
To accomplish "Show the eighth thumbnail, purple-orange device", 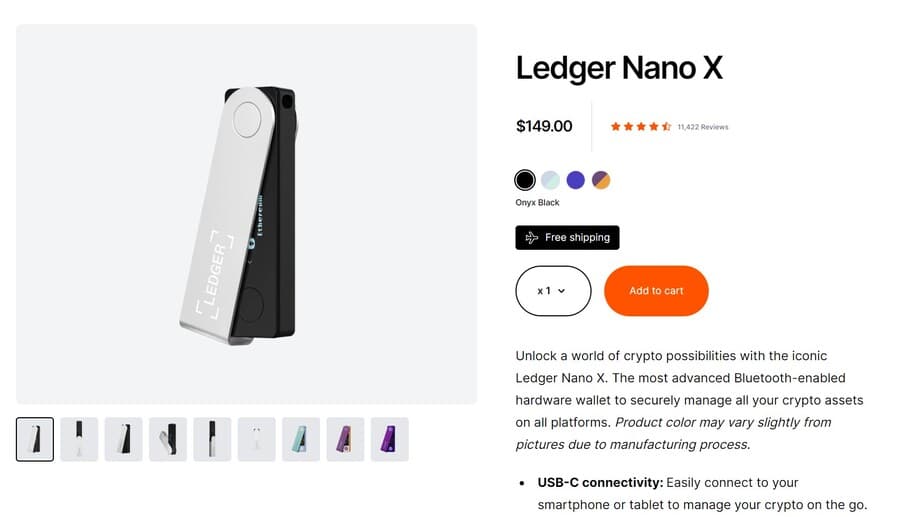I will (x=345, y=439).
